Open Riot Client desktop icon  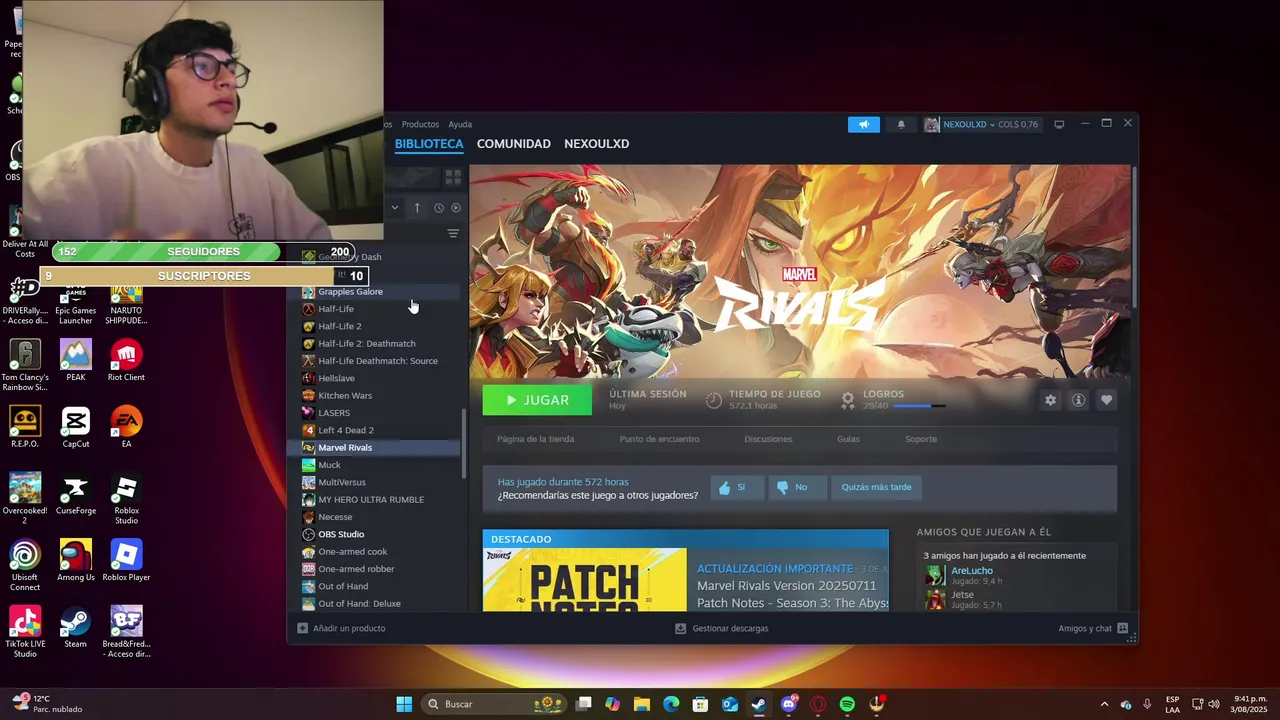tap(126, 362)
